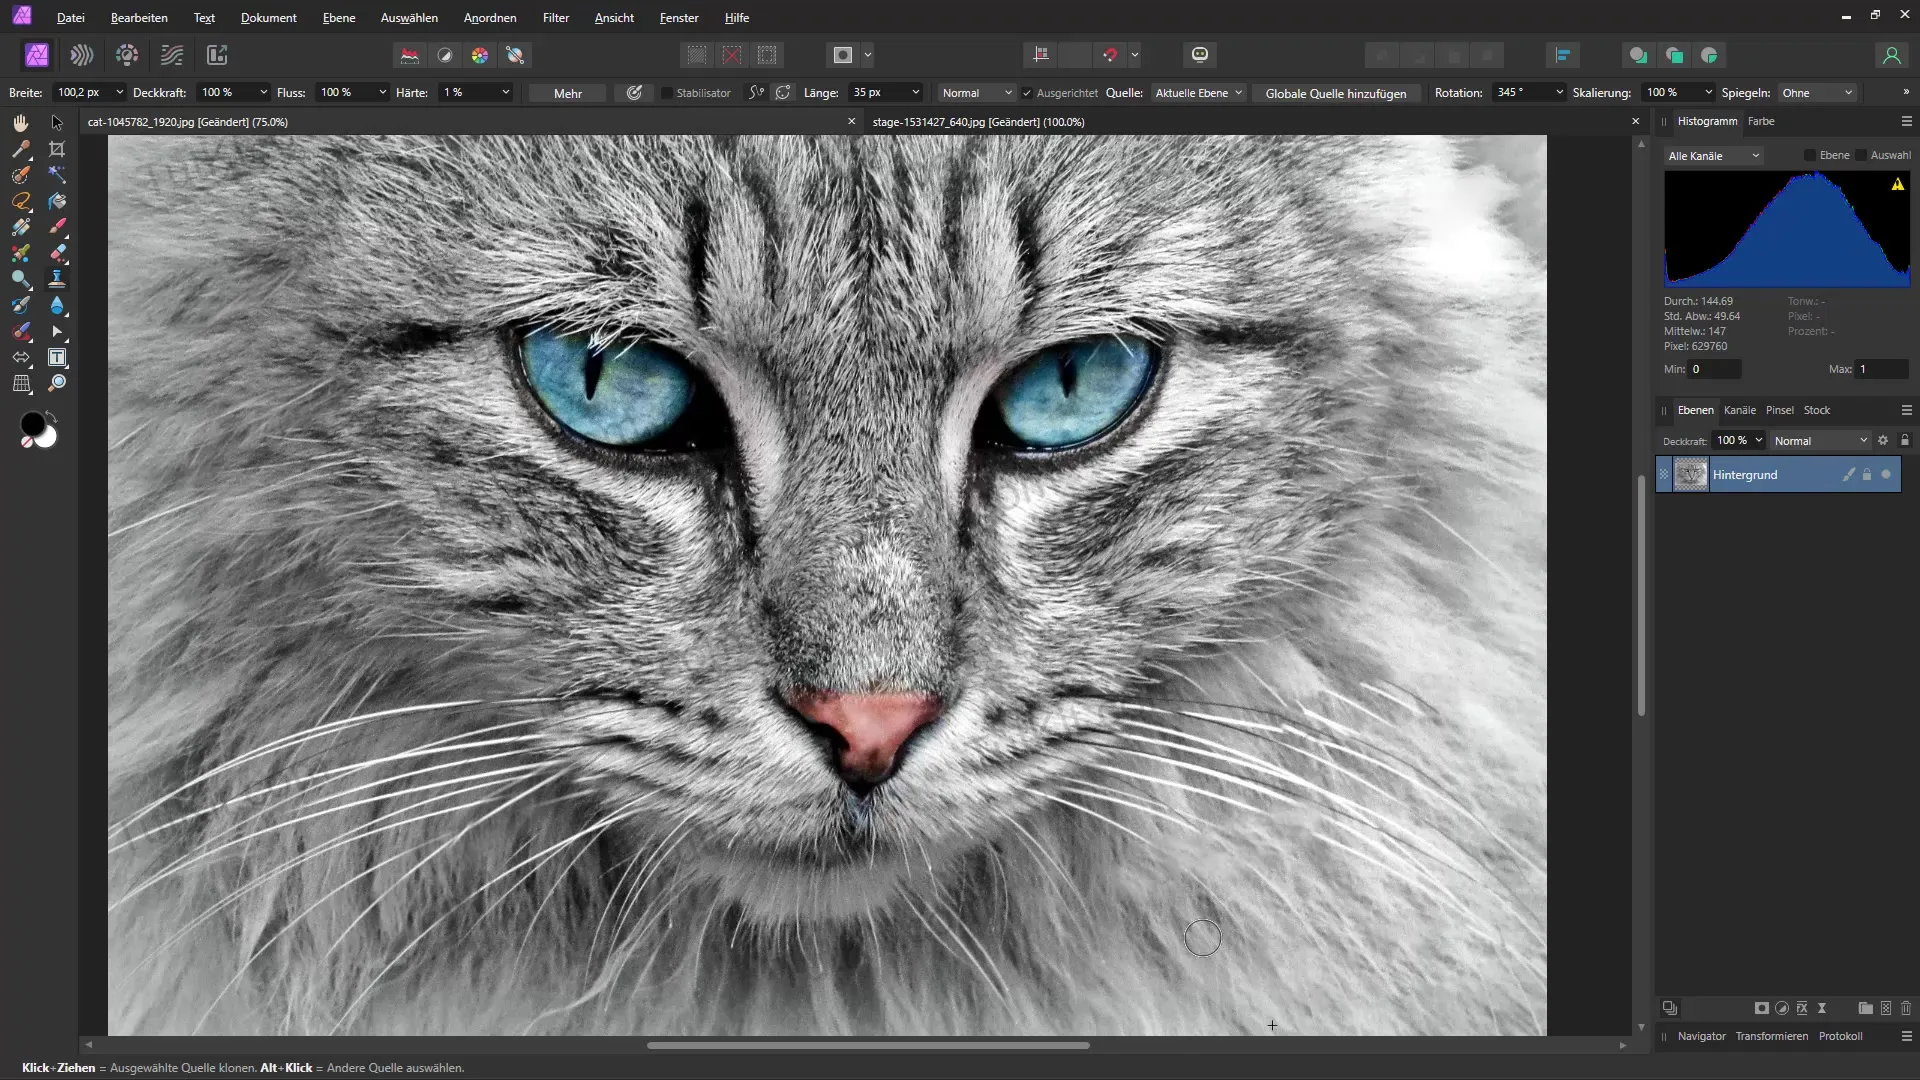Select the Artistic Text tool
This screenshot has height=1080, width=1920.
point(57,357)
